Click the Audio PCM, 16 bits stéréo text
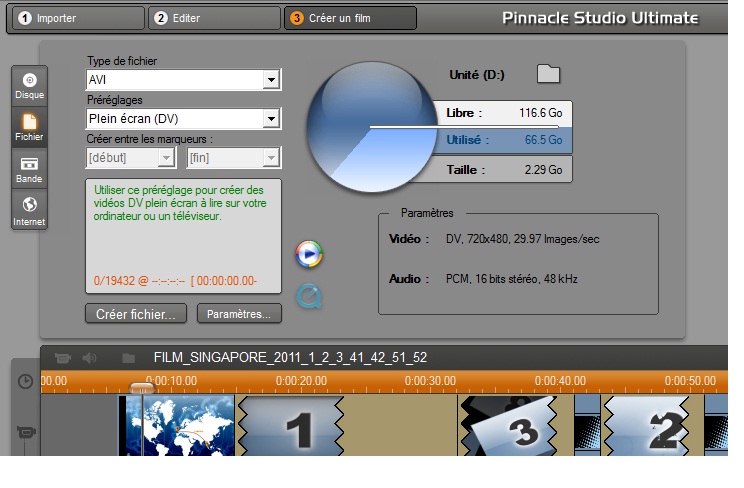Screen dimensions: 744x488 512,279
